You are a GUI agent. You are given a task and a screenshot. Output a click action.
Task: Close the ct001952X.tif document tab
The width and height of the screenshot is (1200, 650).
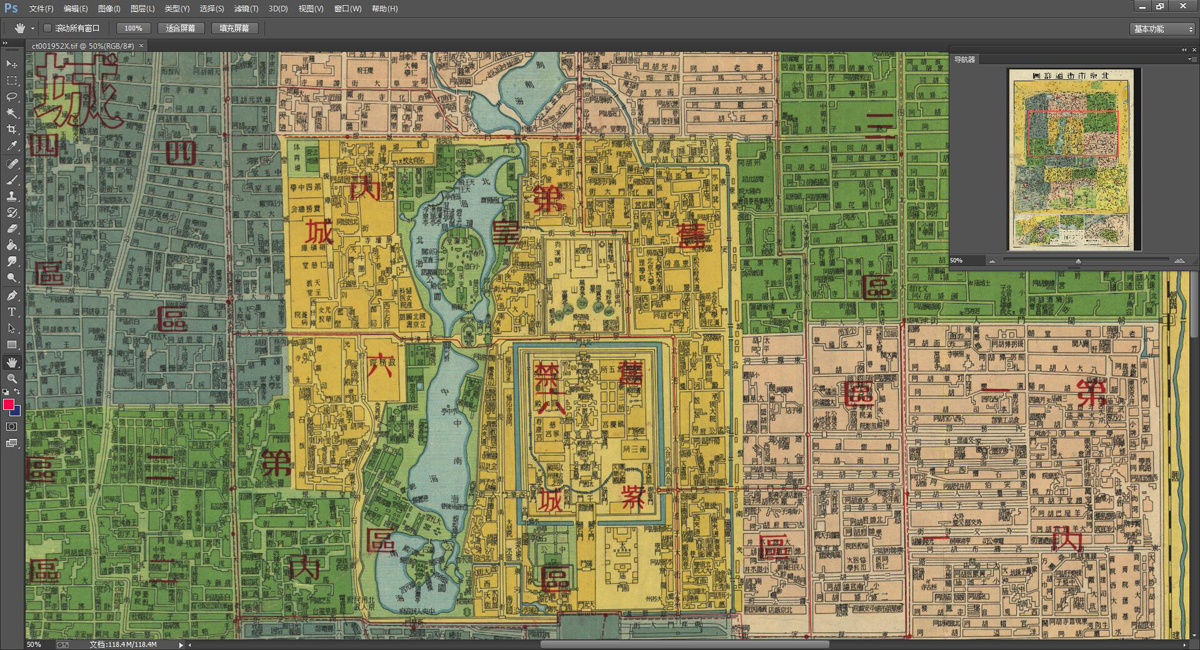(141, 45)
